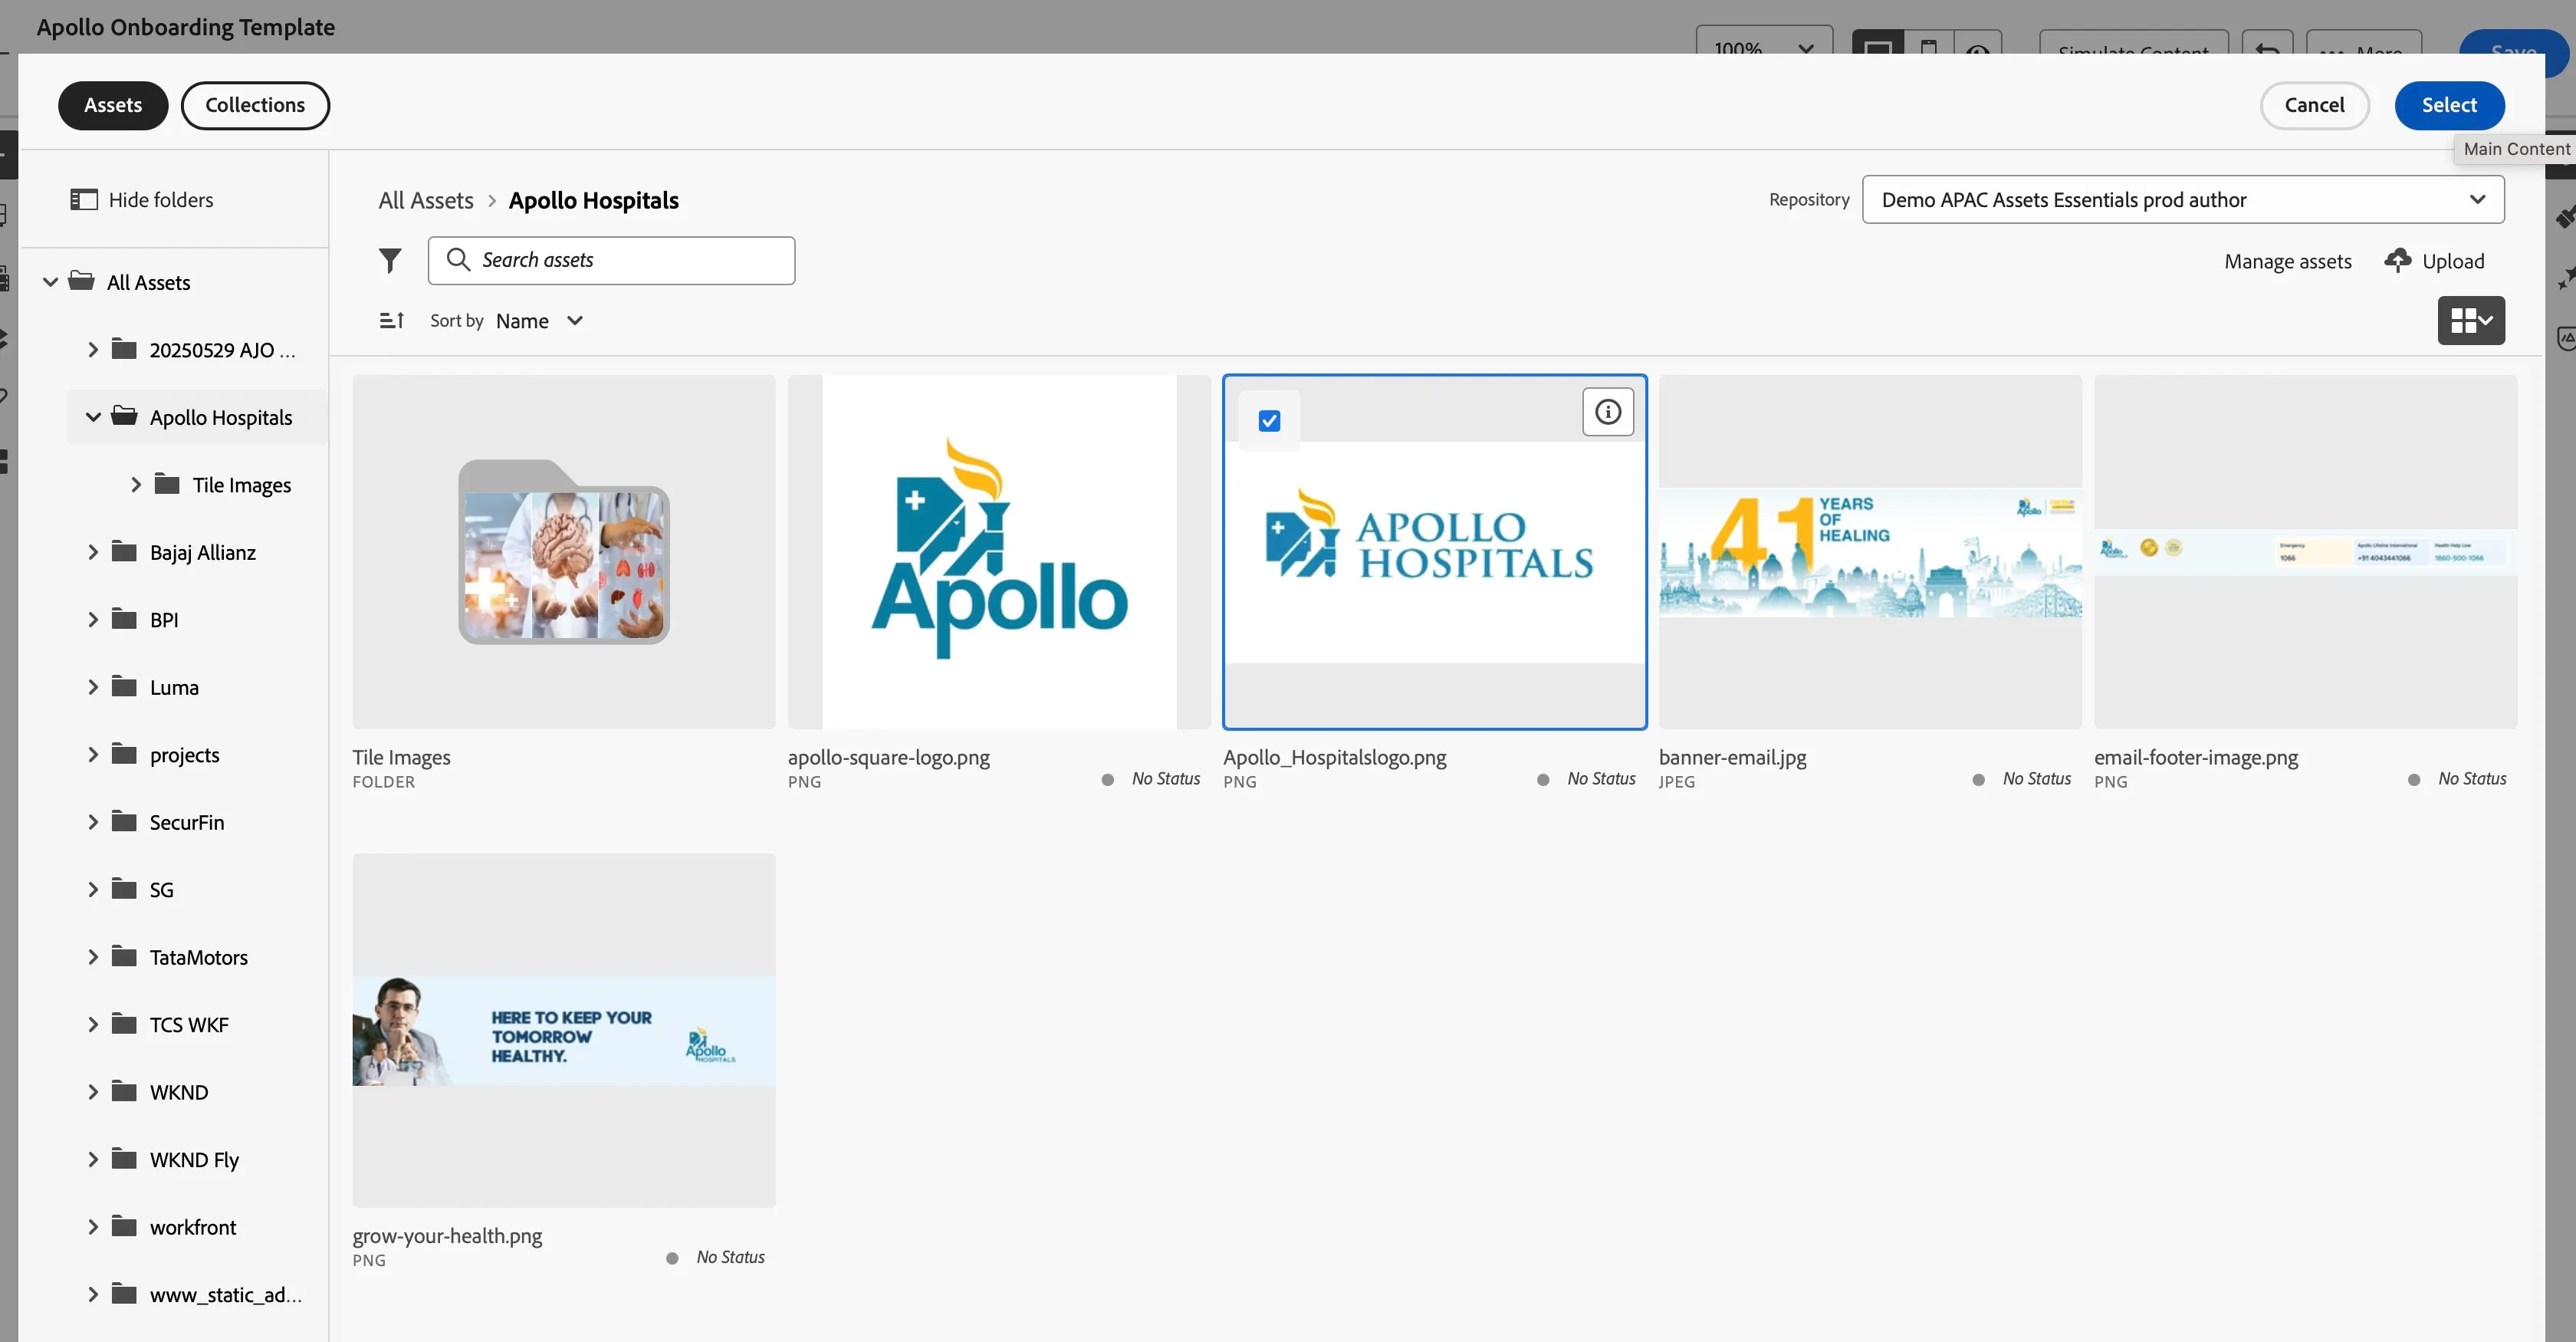Switch to the Assets tab
This screenshot has height=1342, width=2576.
point(113,105)
